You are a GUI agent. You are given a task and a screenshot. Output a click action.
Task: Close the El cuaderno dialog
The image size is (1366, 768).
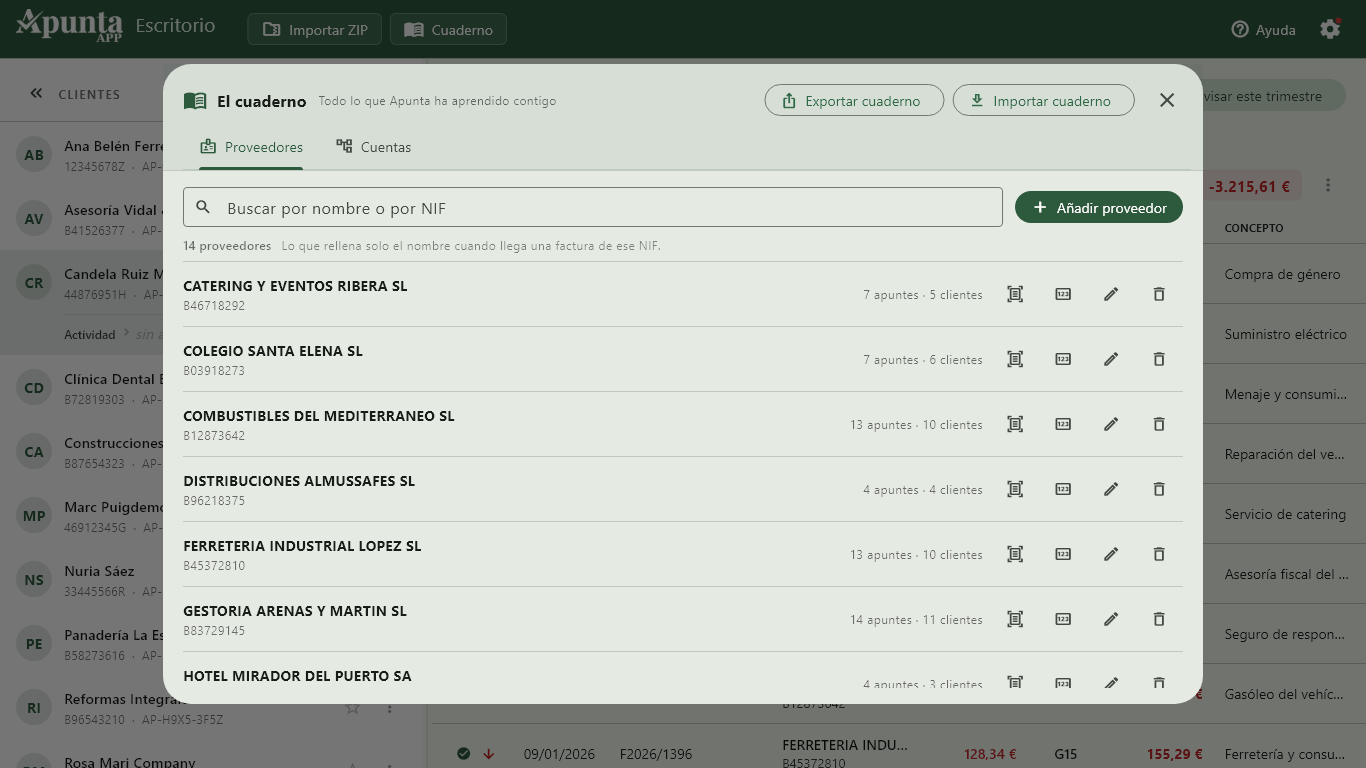[x=1167, y=100]
